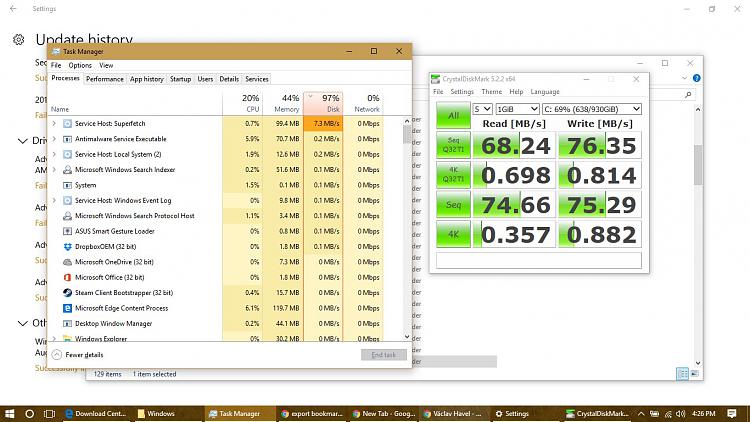Click the Antimalware Service Executable icon
The height and width of the screenshot is (422, 750).
pyautogui.click(x=67, y=139)
